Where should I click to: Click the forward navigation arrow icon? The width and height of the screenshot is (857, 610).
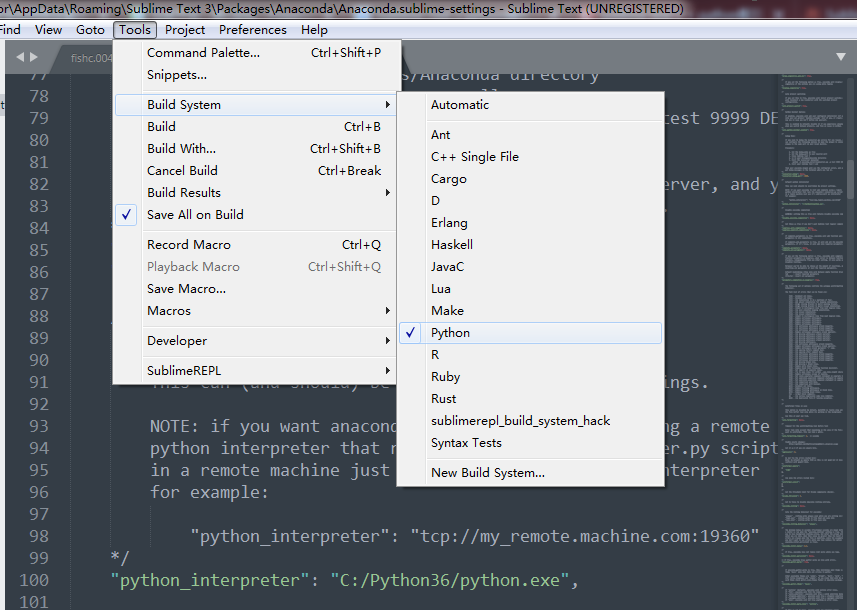pos(33,57)
